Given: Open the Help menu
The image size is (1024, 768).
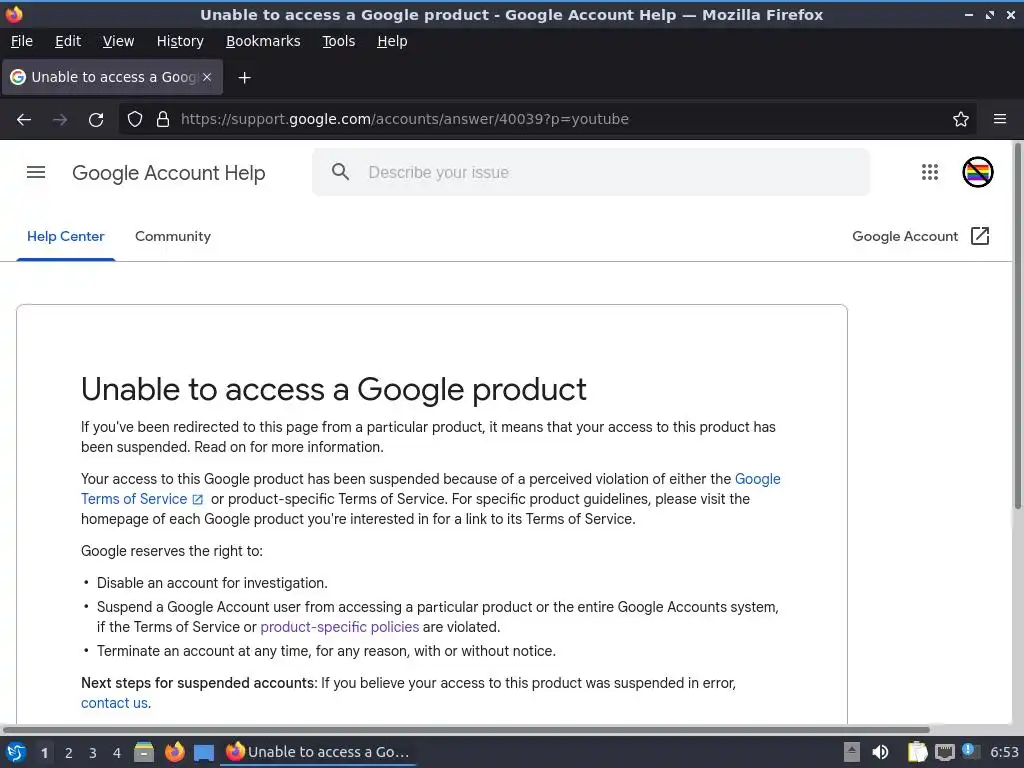Looking at the screenshot, I should pos(392,41).
